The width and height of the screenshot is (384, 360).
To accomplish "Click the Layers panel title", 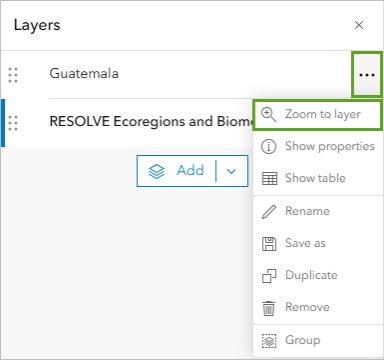I will coord(37,25).
